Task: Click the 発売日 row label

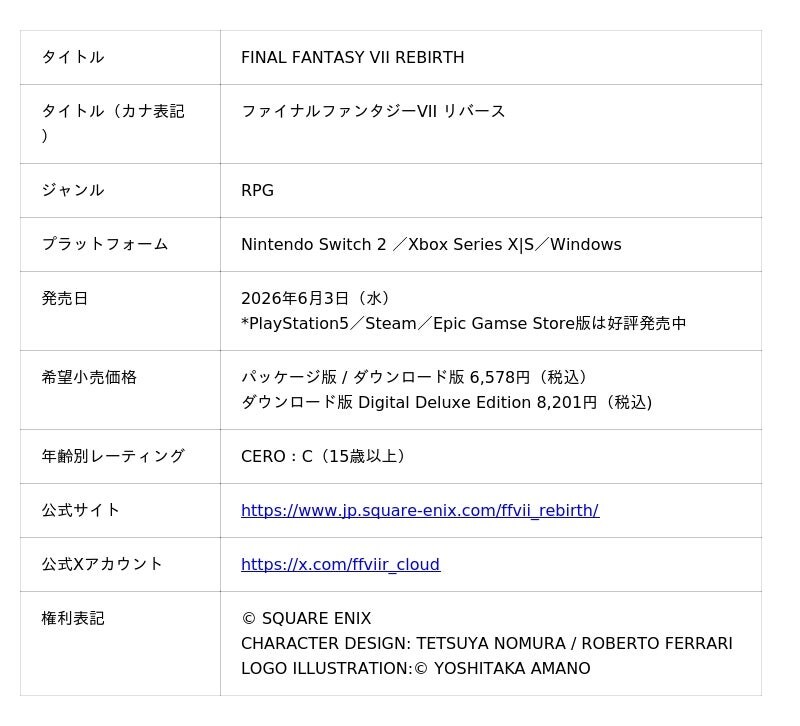Action: (65, 299)
